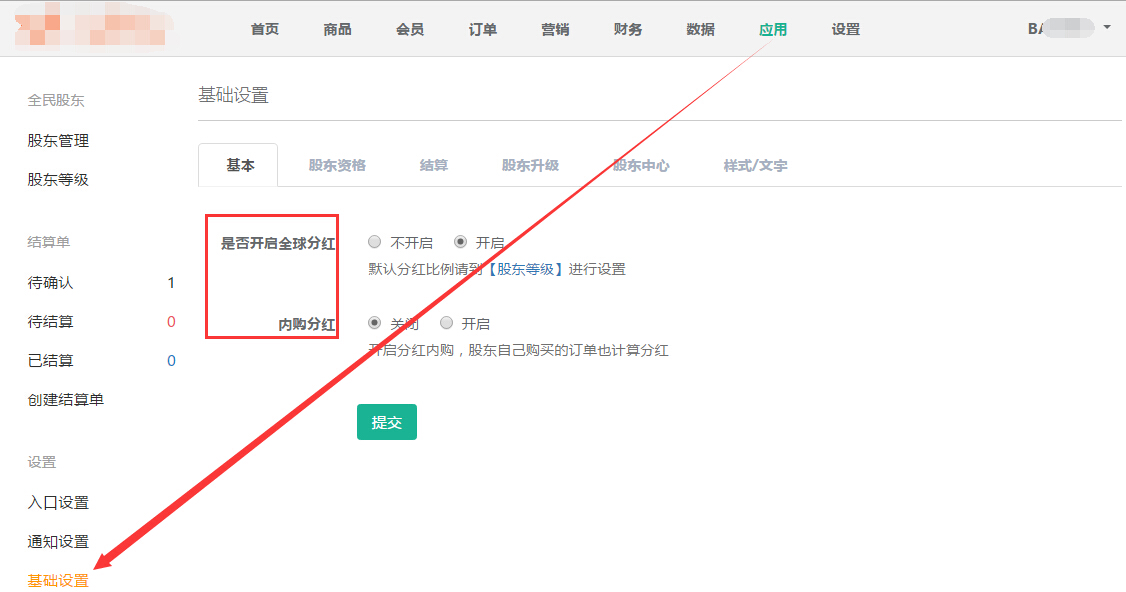This screenshot has height=592, width=1126.
Task: Select 创建结算单 in the sidebar
Action: 66,400
